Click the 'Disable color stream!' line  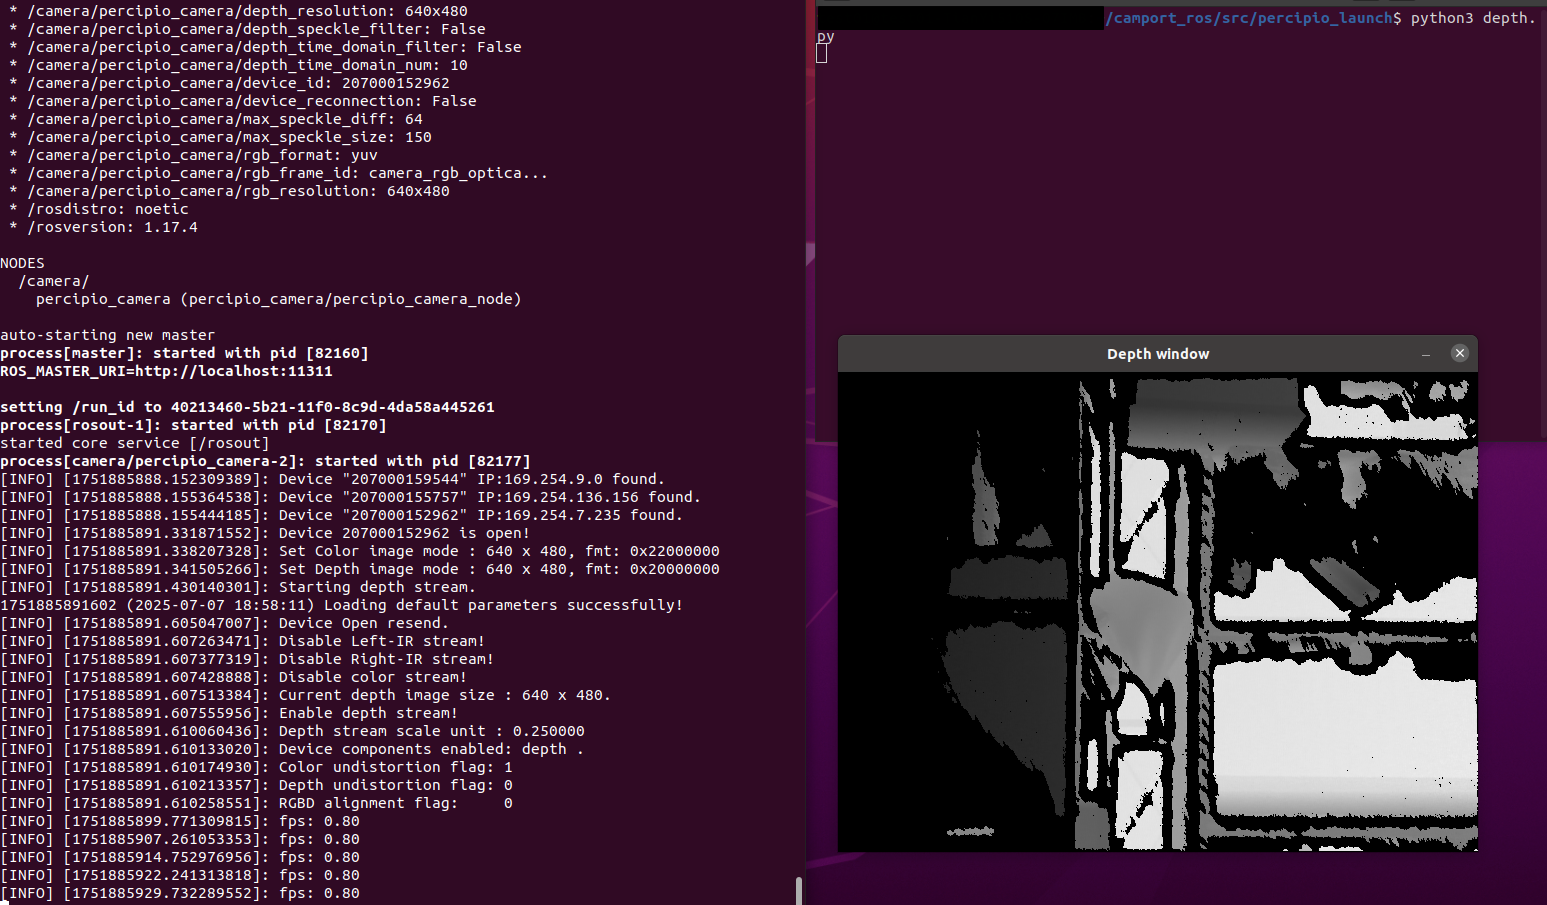coord(234,677)
